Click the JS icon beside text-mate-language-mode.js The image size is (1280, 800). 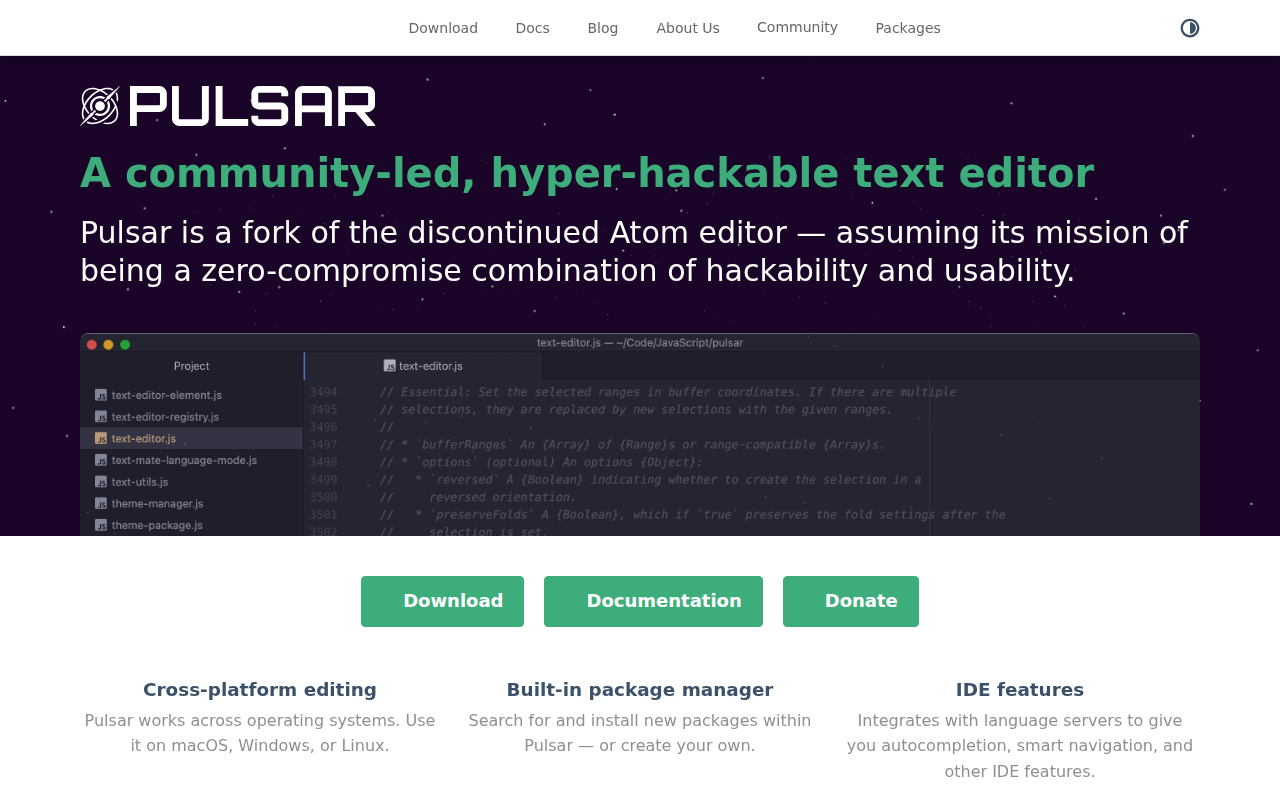[x=101, y=460]
